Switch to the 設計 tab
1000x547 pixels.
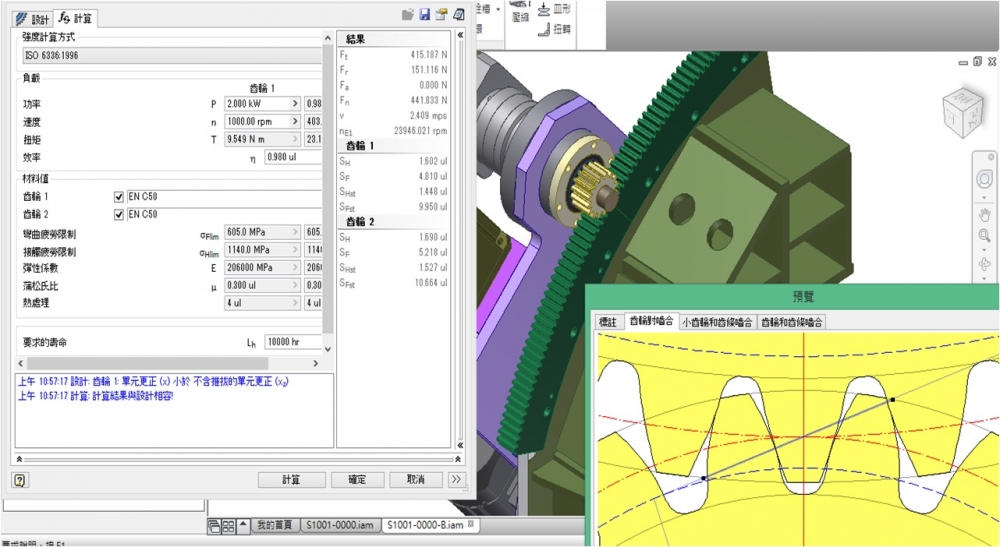[32, 18]
